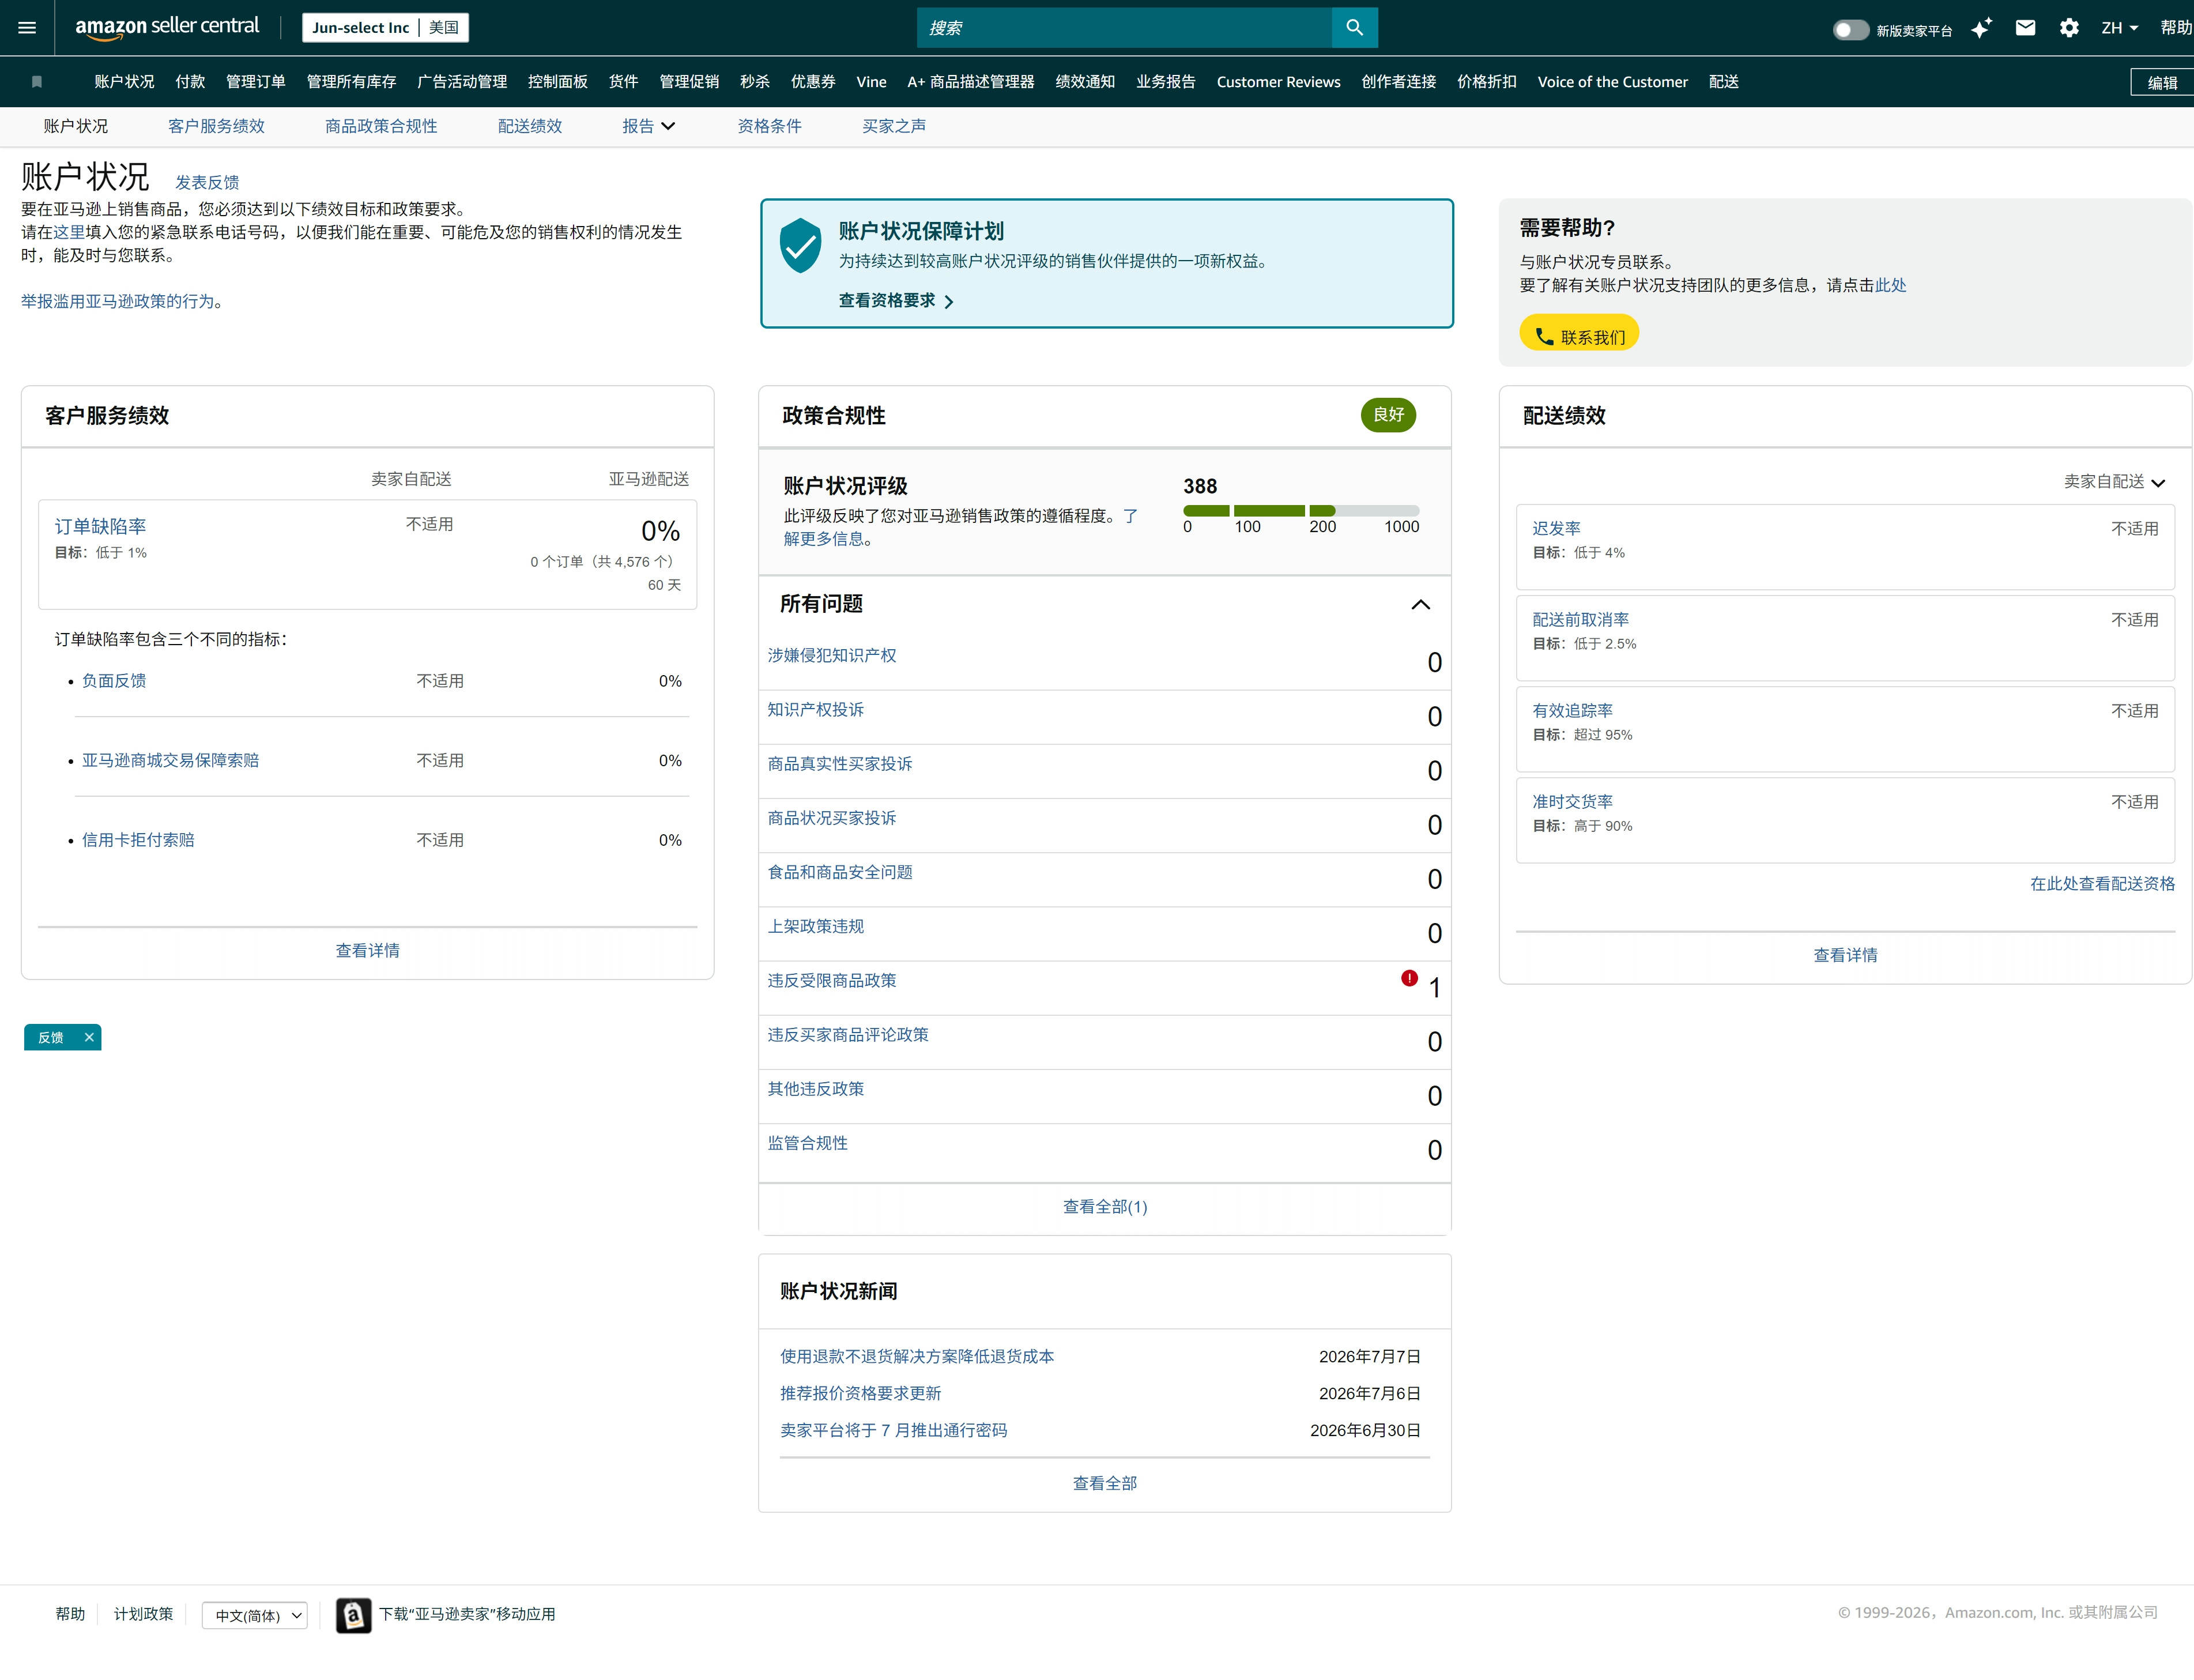Viewport: 2194px width, 1680px height.
Task: Close the feedback tag with the X
Action: 89,1037
